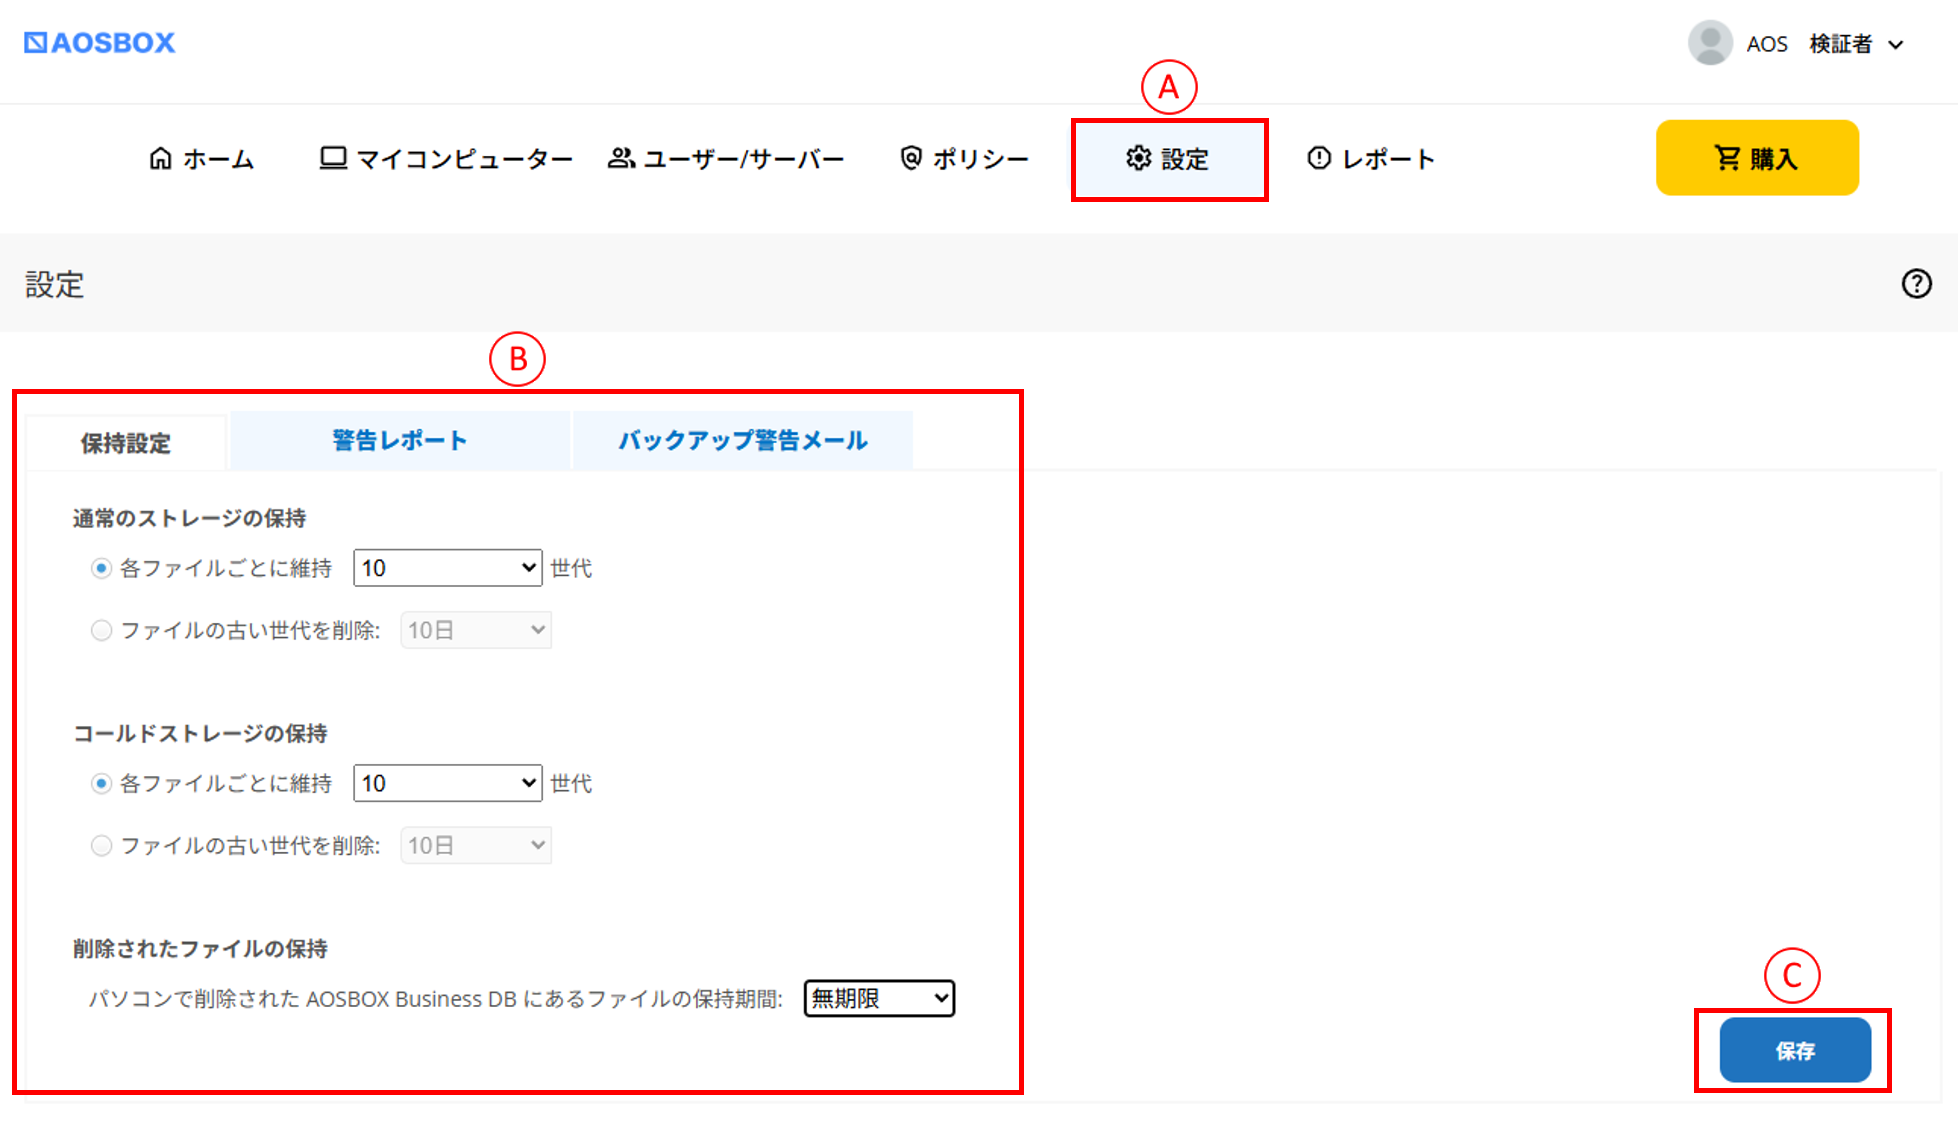Go to ホーム tab
Viewport: 1958px width, 1125px height.
(202, 159)
